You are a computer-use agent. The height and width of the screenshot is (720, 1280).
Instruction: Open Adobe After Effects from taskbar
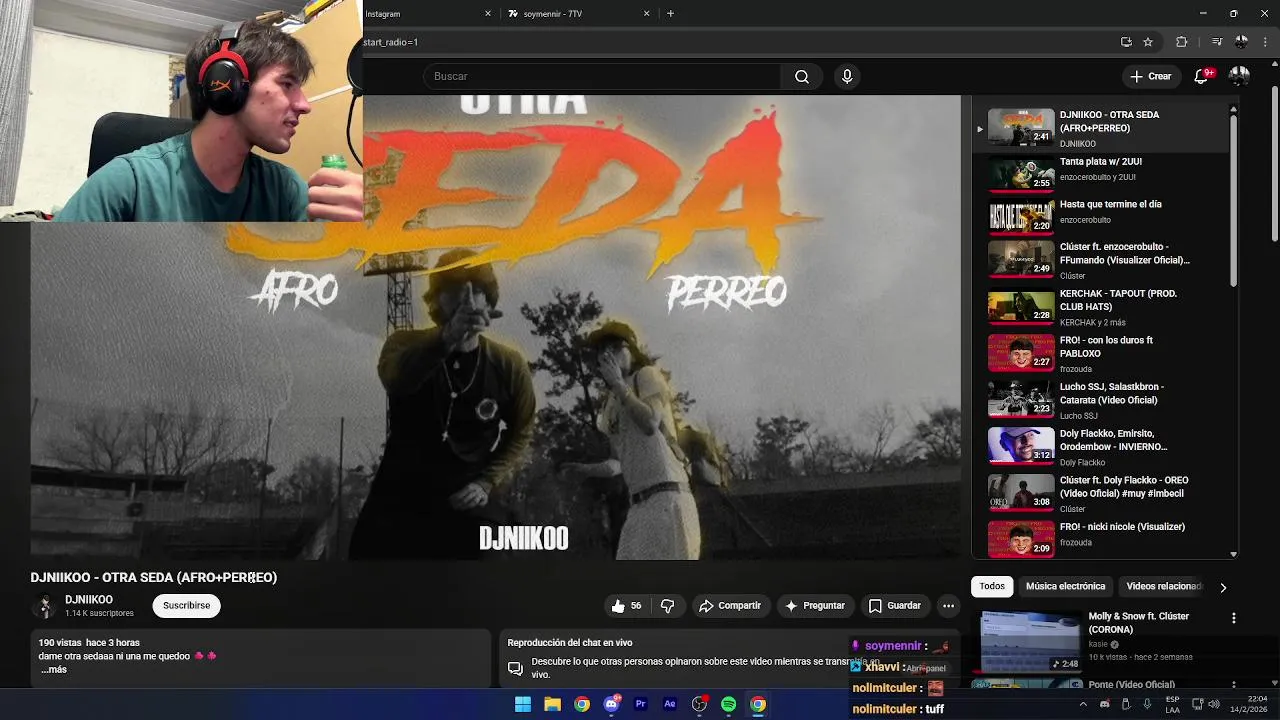click(670, 704)
